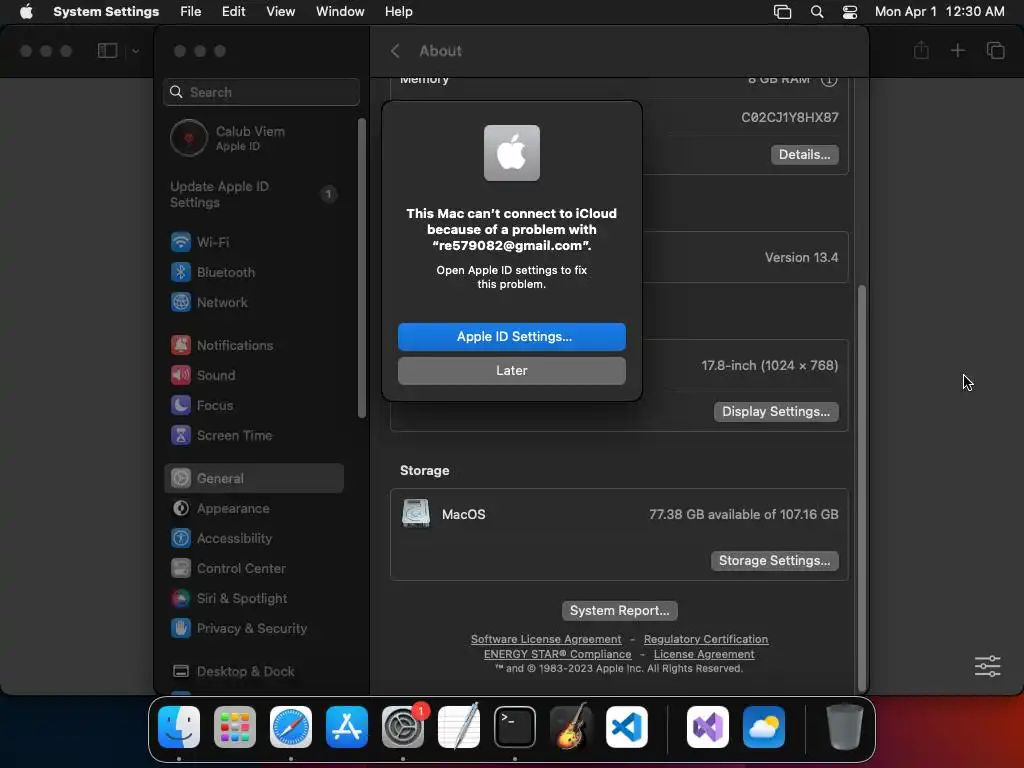Select Update Apple ID Settings item
Image resolution: width=1024 pixels, height=768 pixels.
[x=255, y=194]
